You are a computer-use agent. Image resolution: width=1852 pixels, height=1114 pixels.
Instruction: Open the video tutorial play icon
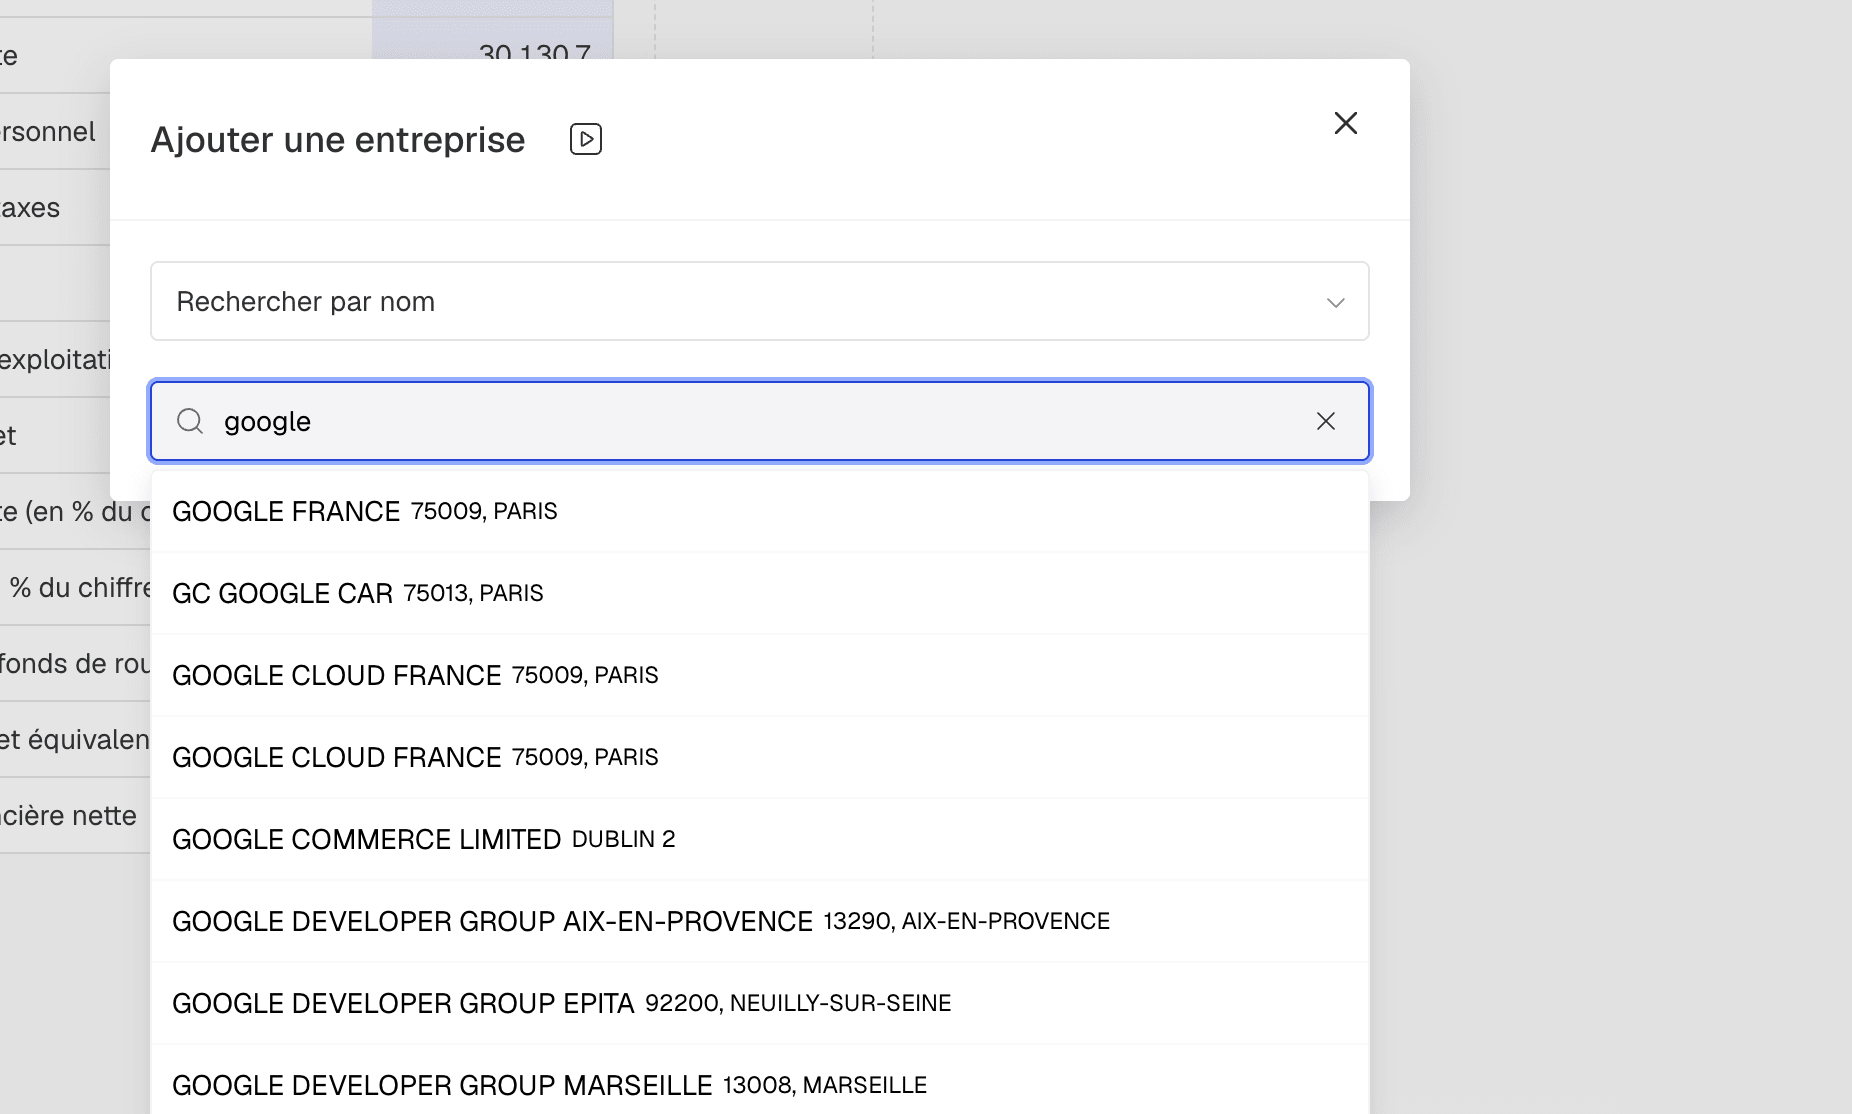[586, 139]
